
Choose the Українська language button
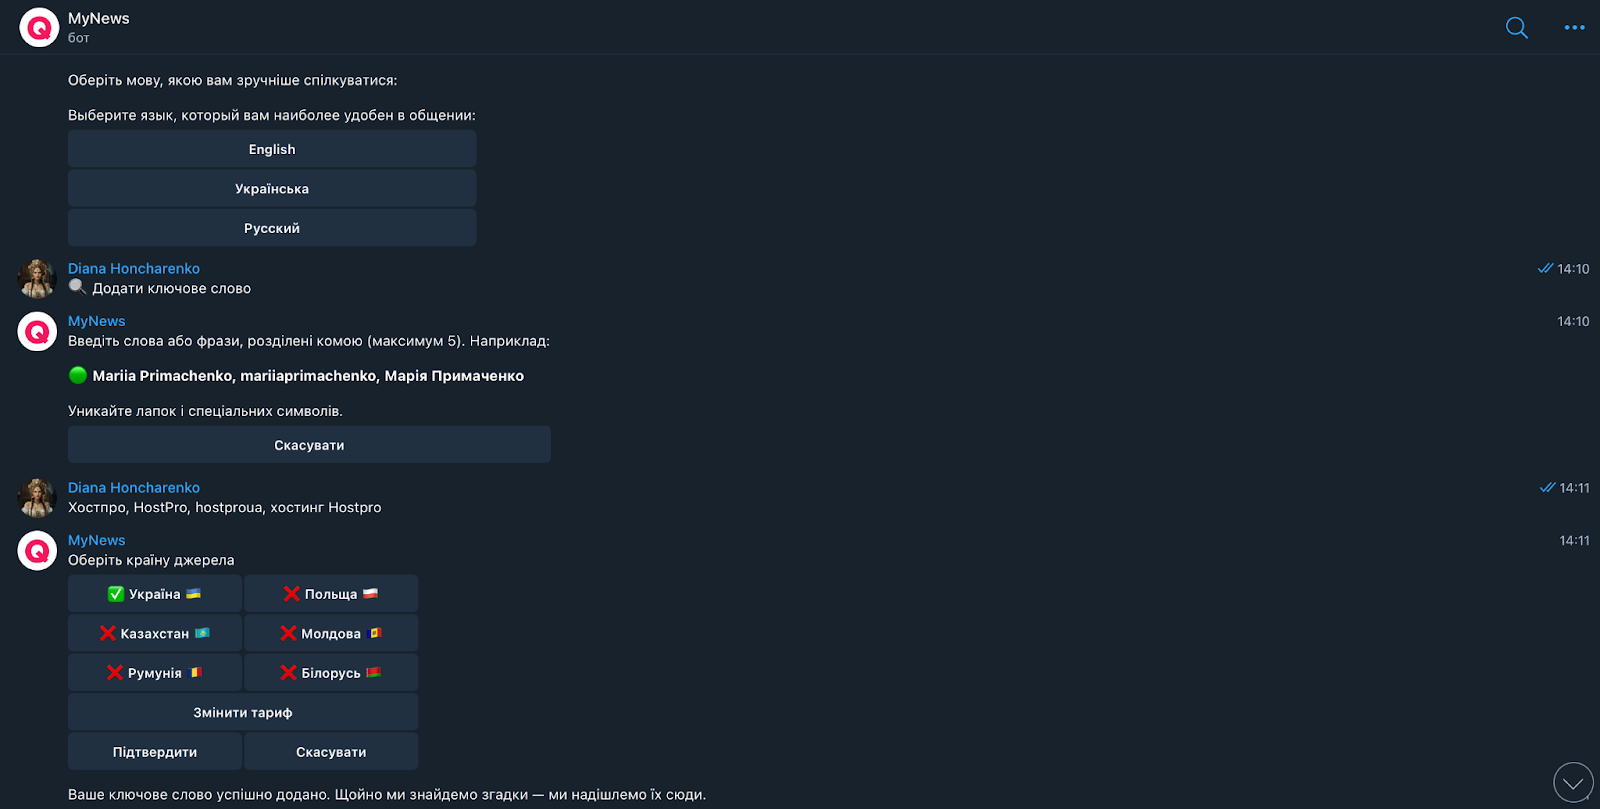point(272,188)
